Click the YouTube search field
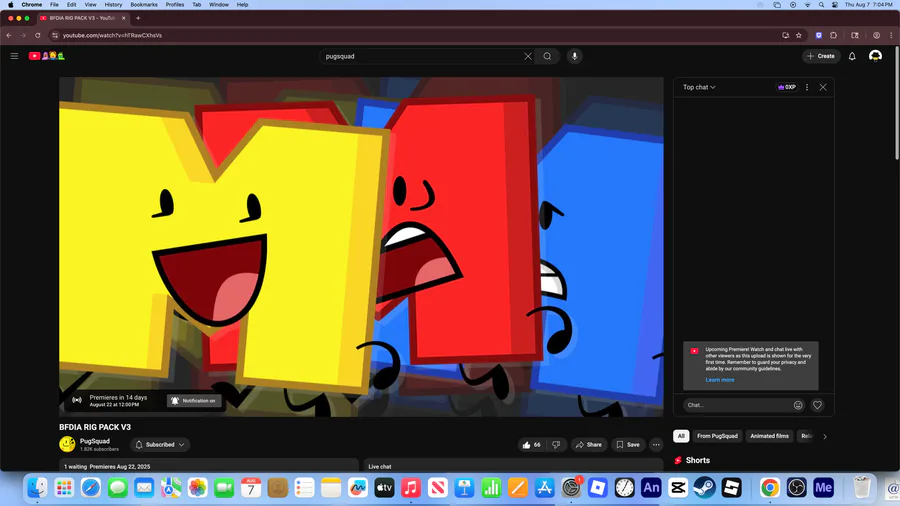Screen dimensions: 900x506 (x=422, y=56)
